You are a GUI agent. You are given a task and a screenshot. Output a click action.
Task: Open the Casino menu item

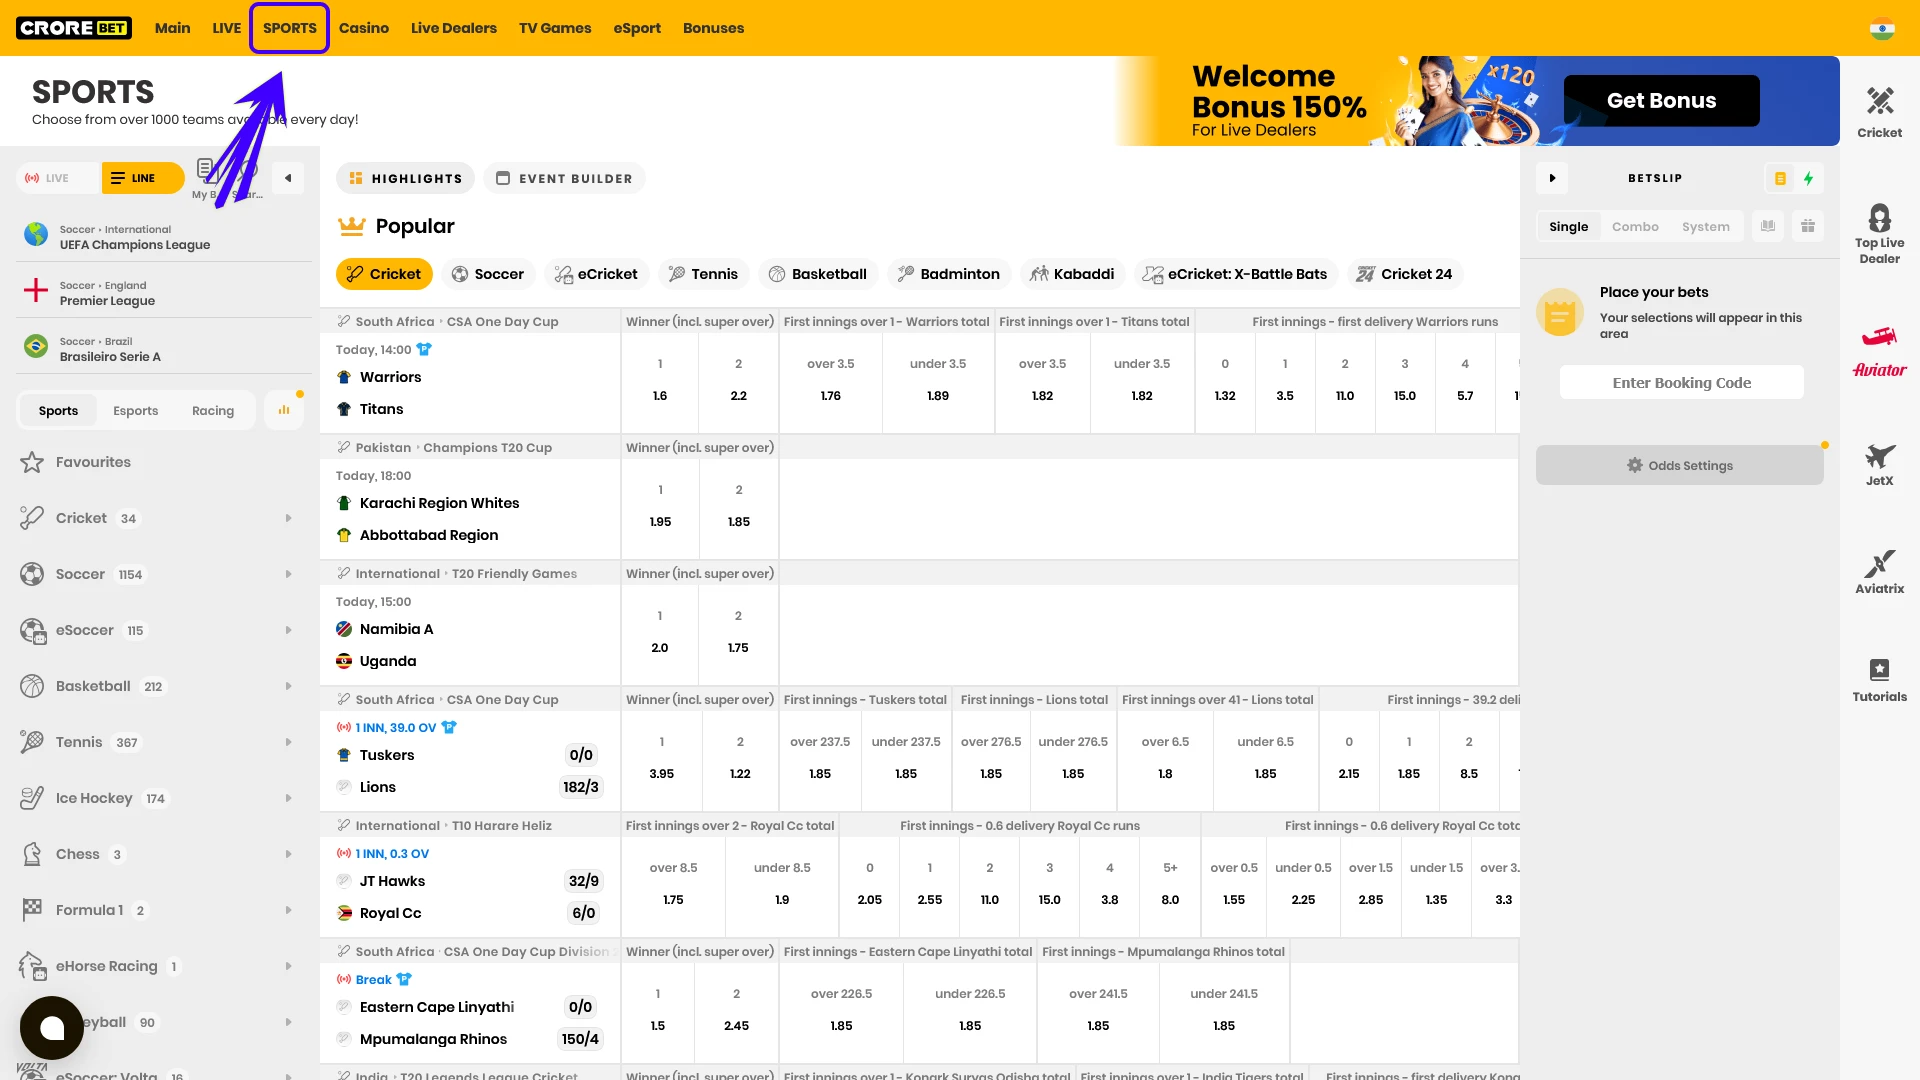(364, 28)
